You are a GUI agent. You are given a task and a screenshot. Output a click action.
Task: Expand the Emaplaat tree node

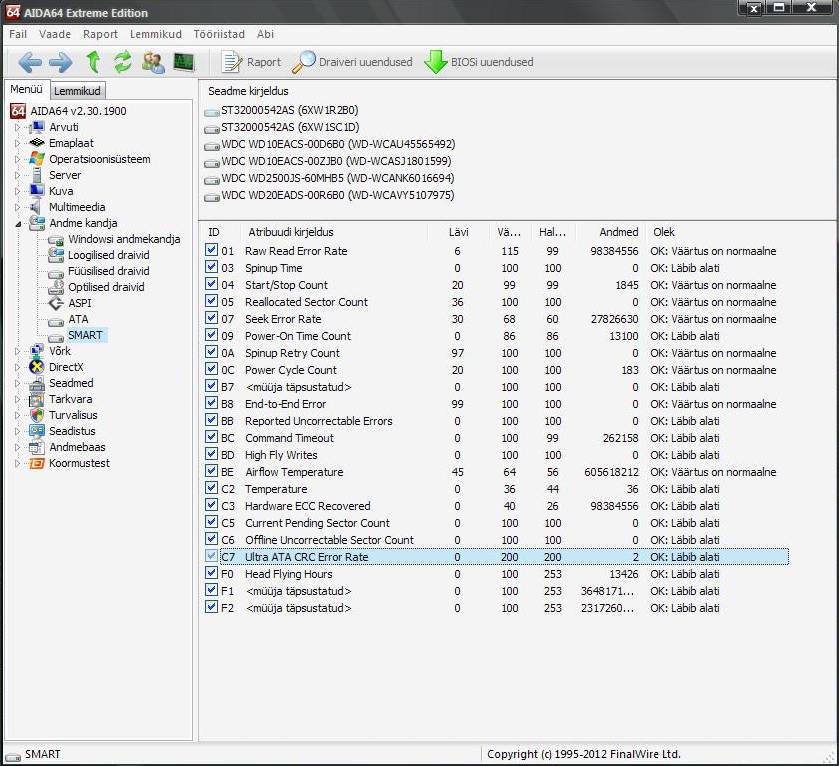(x=17, y=143)
